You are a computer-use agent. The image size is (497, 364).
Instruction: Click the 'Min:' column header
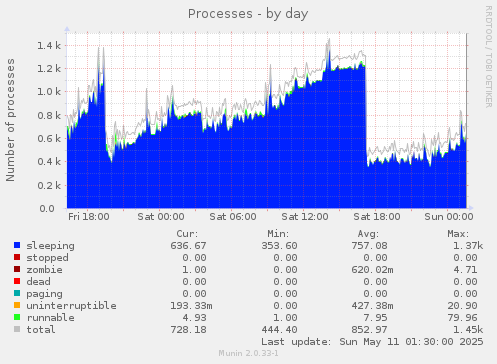[278, 234]
